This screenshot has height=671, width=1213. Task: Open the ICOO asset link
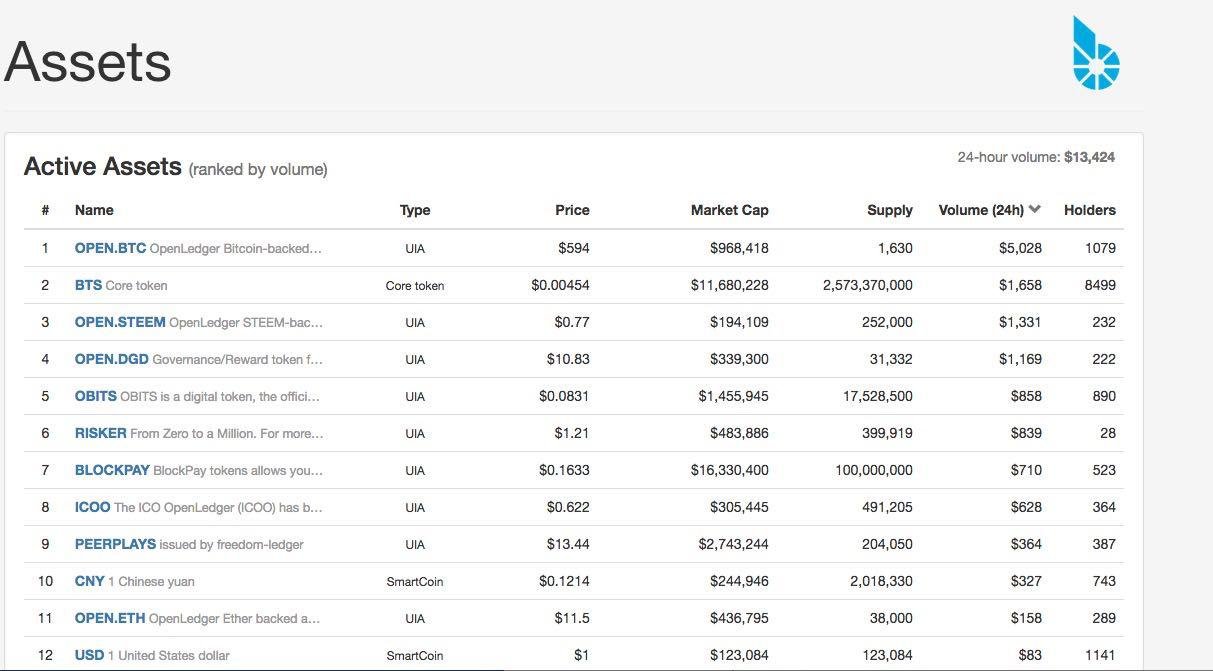pos(92,507)
